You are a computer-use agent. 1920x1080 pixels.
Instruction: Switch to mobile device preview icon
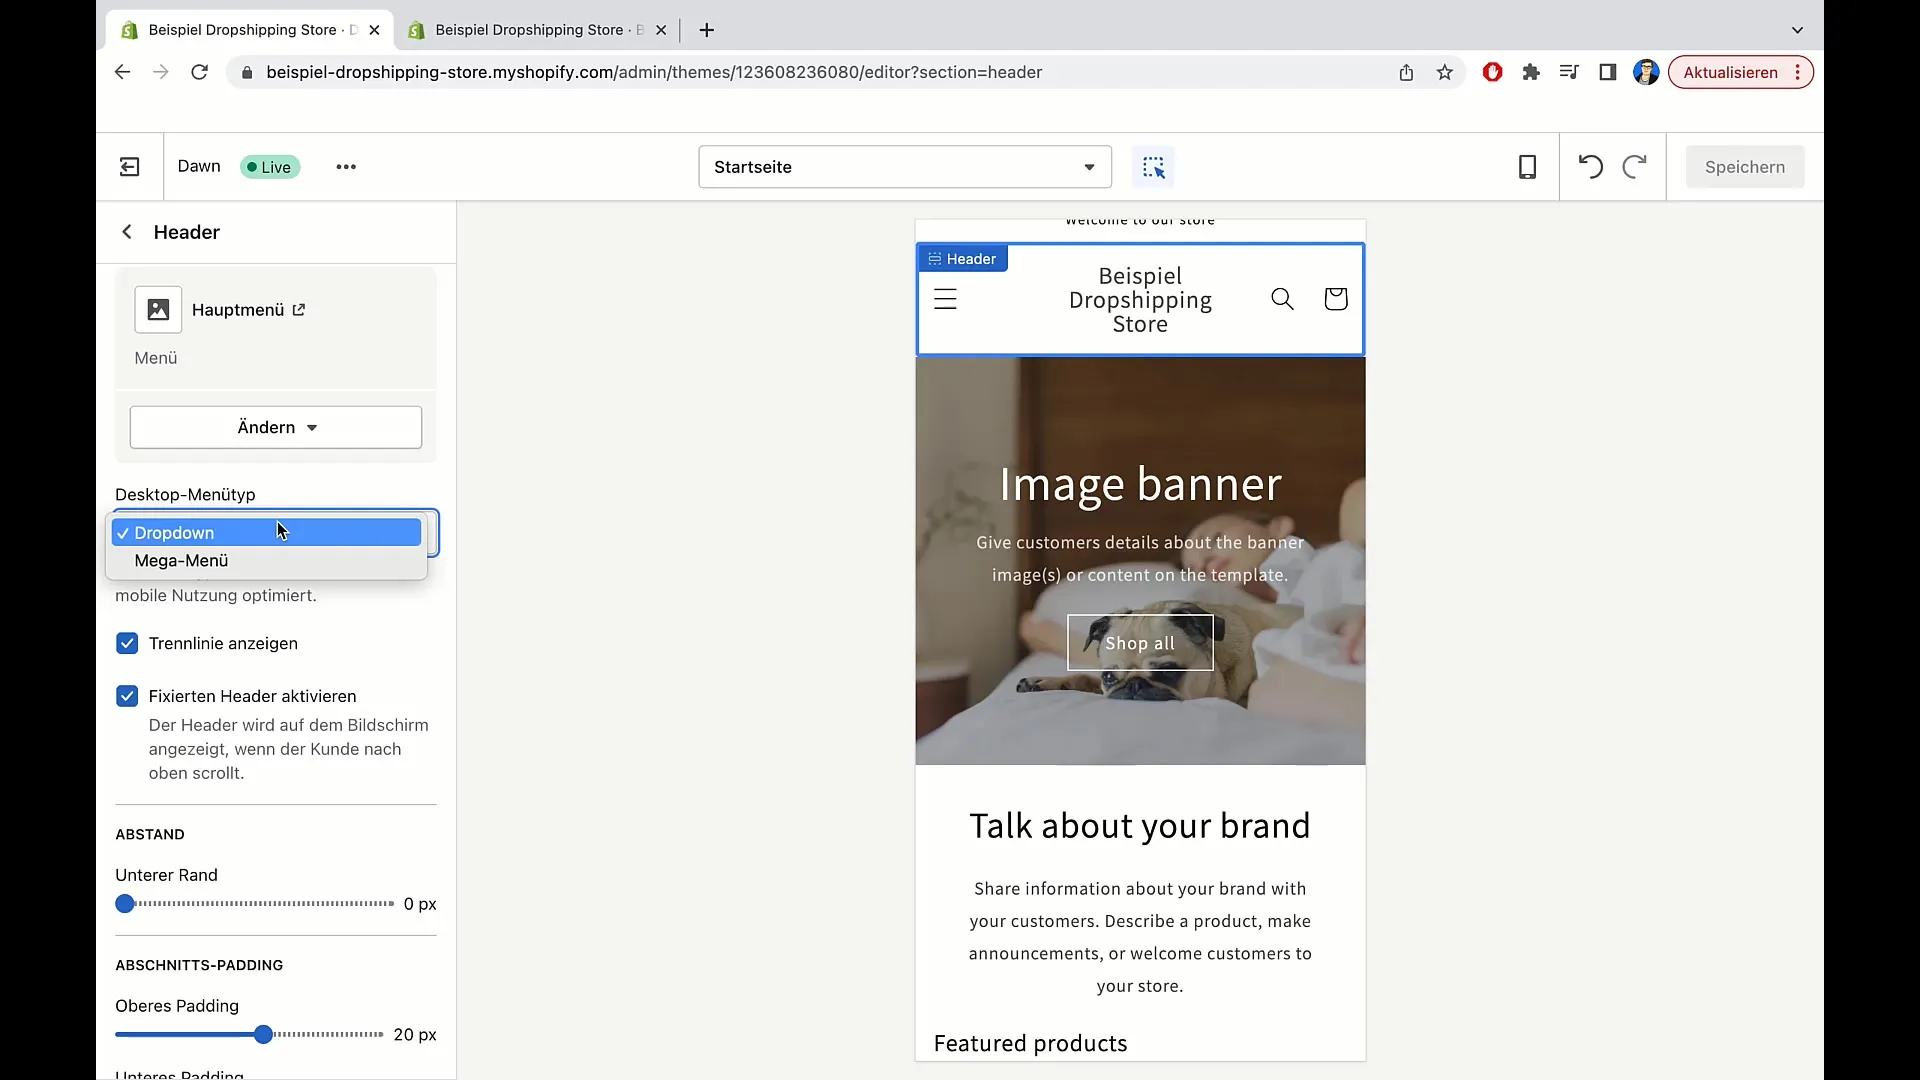click(1527, 167)
